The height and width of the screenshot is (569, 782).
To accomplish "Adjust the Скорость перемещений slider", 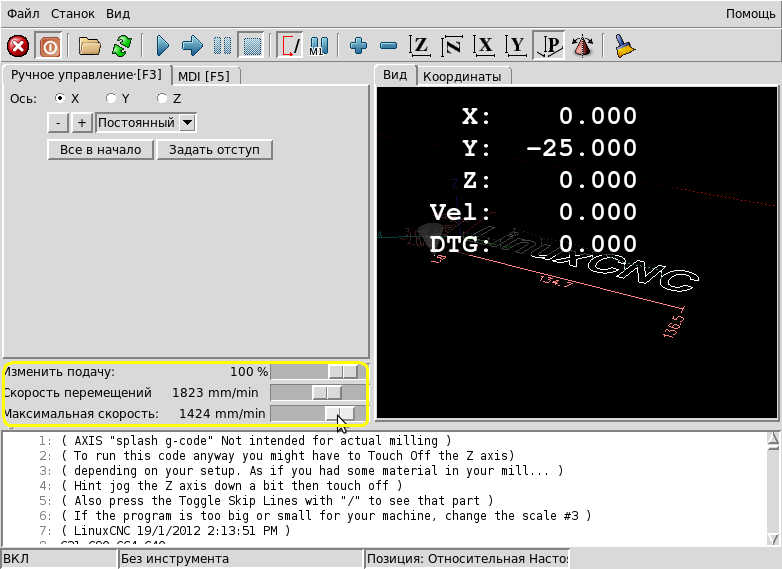I will 327,392.
